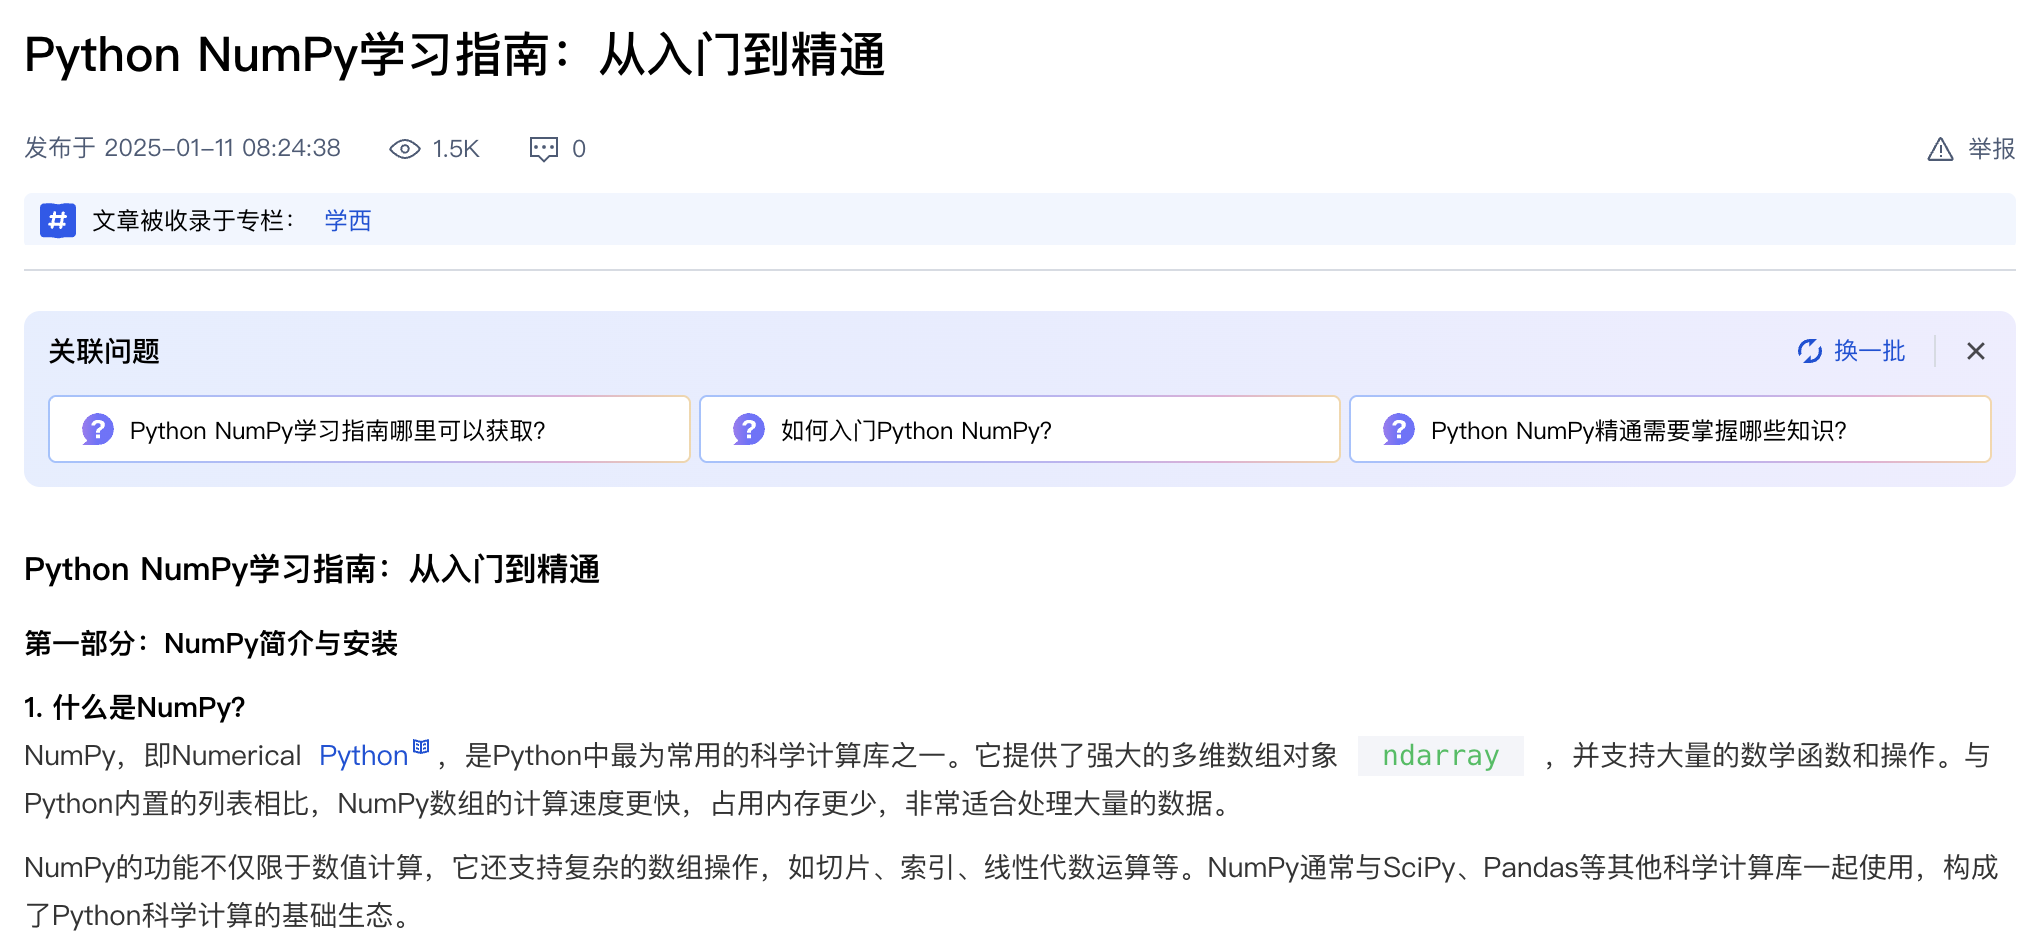
Task: Click the 举报 report text
Action: [1991, 149]
